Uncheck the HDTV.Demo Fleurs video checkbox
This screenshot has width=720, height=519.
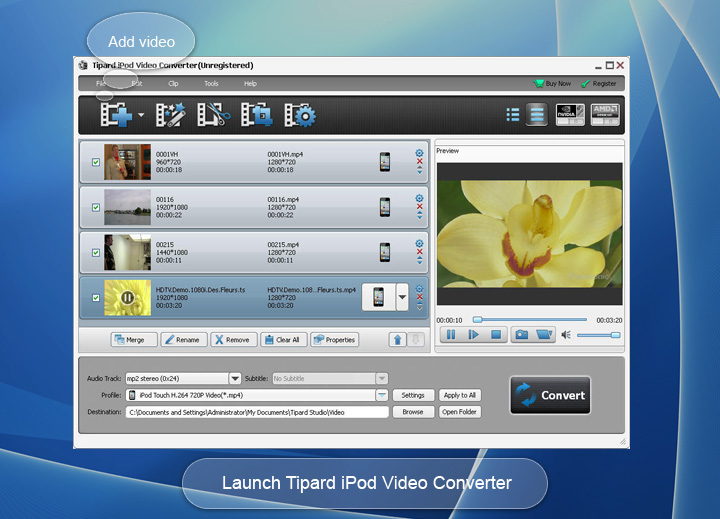pos(96,298)
